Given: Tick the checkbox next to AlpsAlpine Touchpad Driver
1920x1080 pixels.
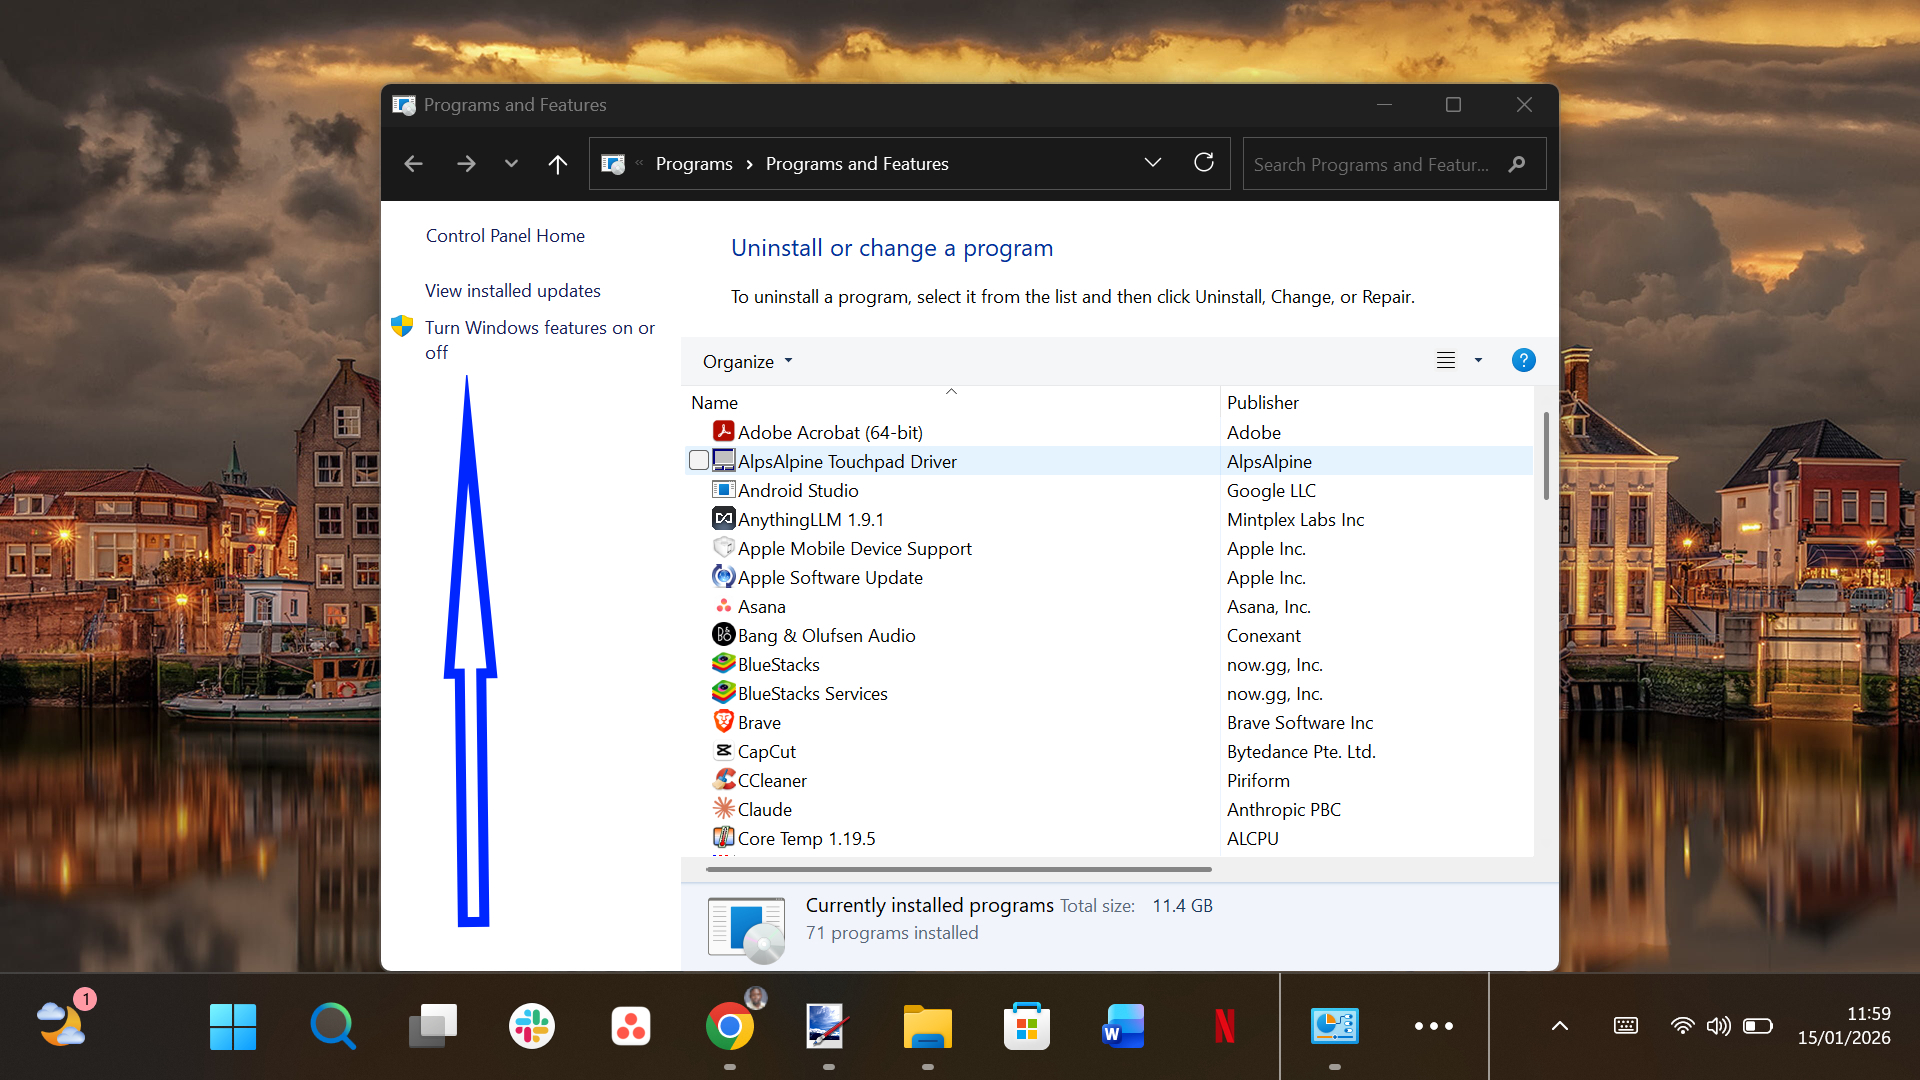Looking at the screenshot, I should point(699,460).
